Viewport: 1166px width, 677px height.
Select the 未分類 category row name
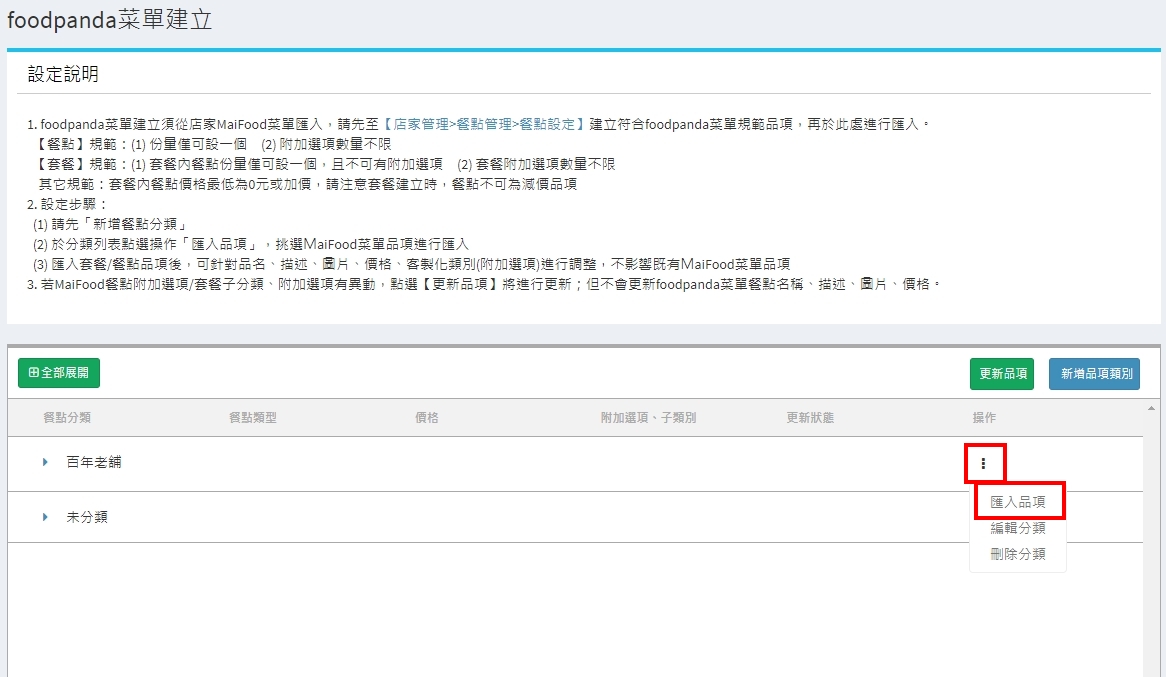pos(87,517)
